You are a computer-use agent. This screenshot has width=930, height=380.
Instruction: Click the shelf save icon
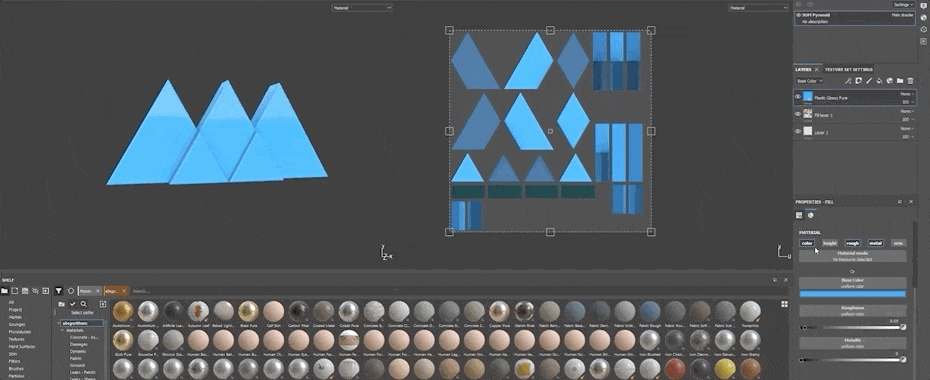tap(25, 290)
